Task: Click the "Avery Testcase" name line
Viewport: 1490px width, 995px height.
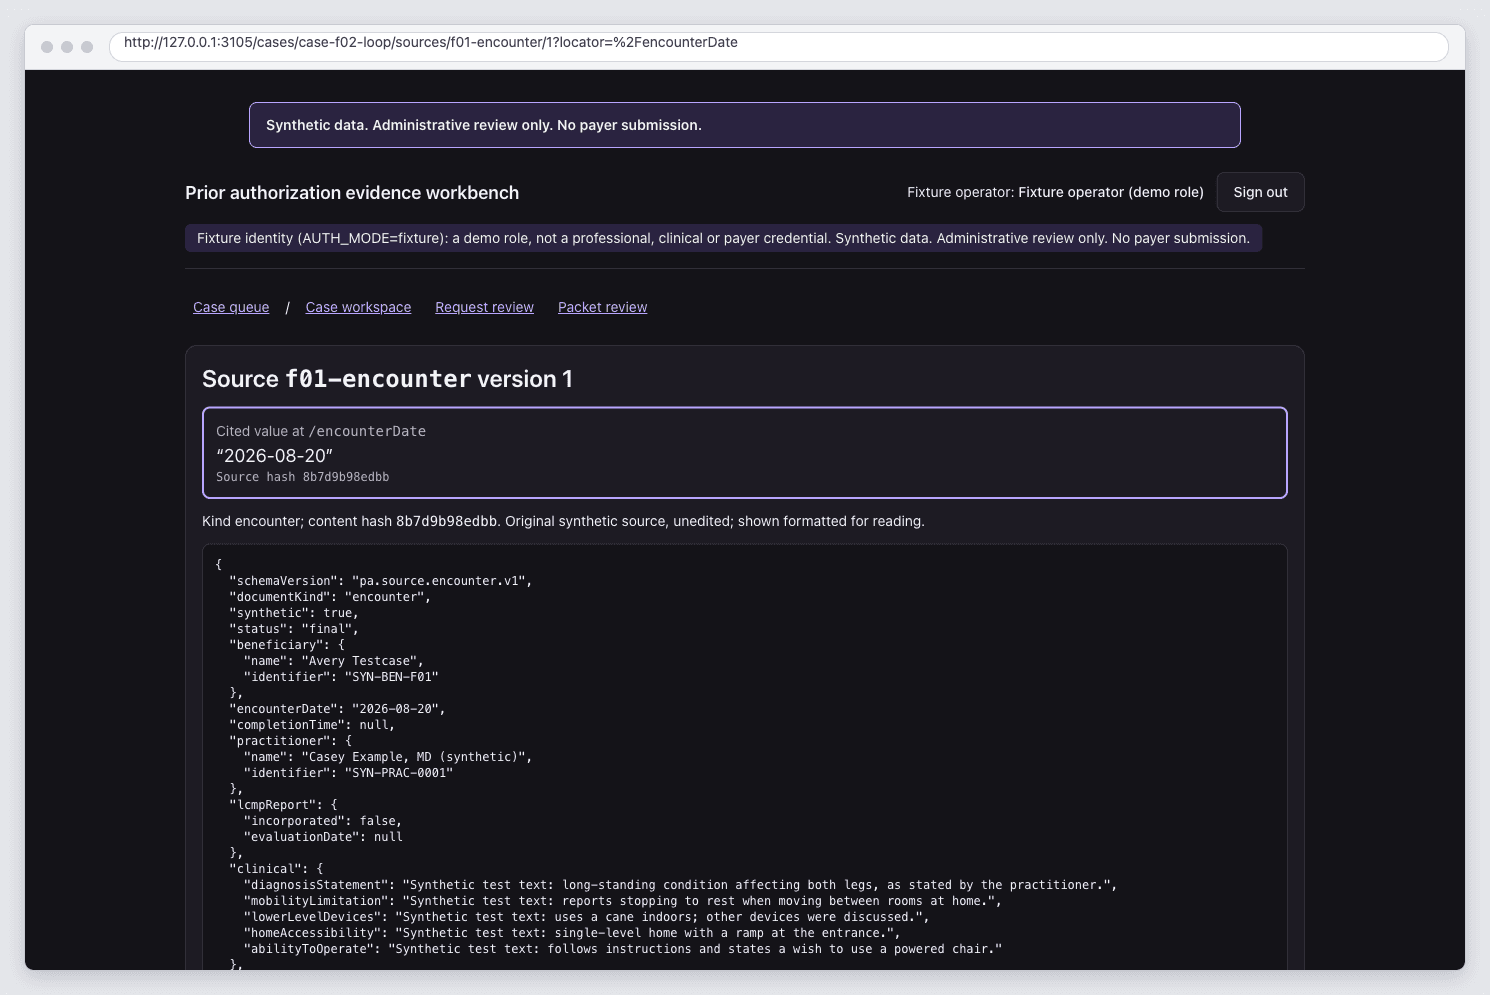Action: point(334,661)
